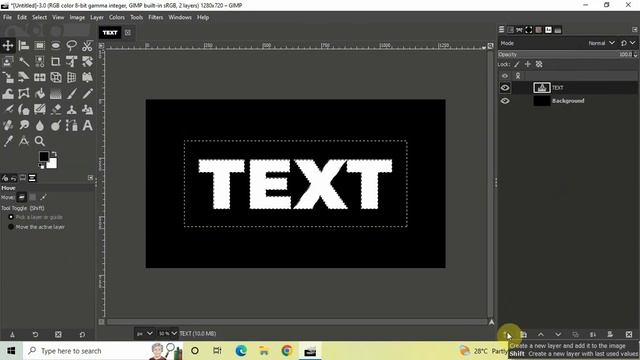The image size is (640, 360).
Task: Select the Alignment tool
Action: [24, 45]
